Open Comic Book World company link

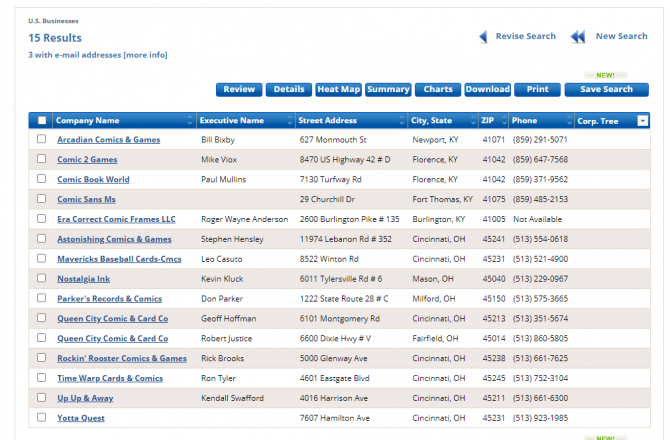pyautogui.click(x=93, y=179)
